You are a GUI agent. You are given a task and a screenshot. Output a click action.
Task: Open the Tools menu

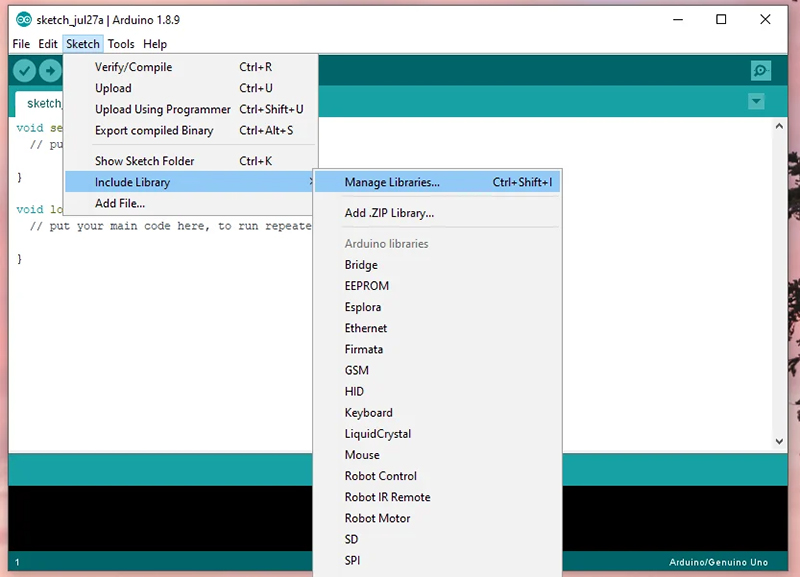pyautogui.click(x=121, y=44)
